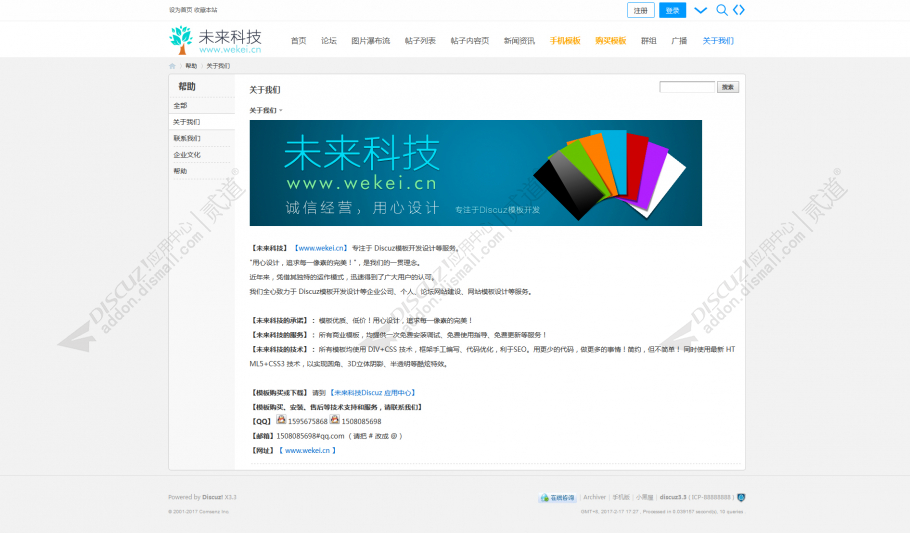Image resolution: width=910 pixels, height=533 pixels.
Task: Expand the header chevron-down menu
Action: tap(700, 10)
